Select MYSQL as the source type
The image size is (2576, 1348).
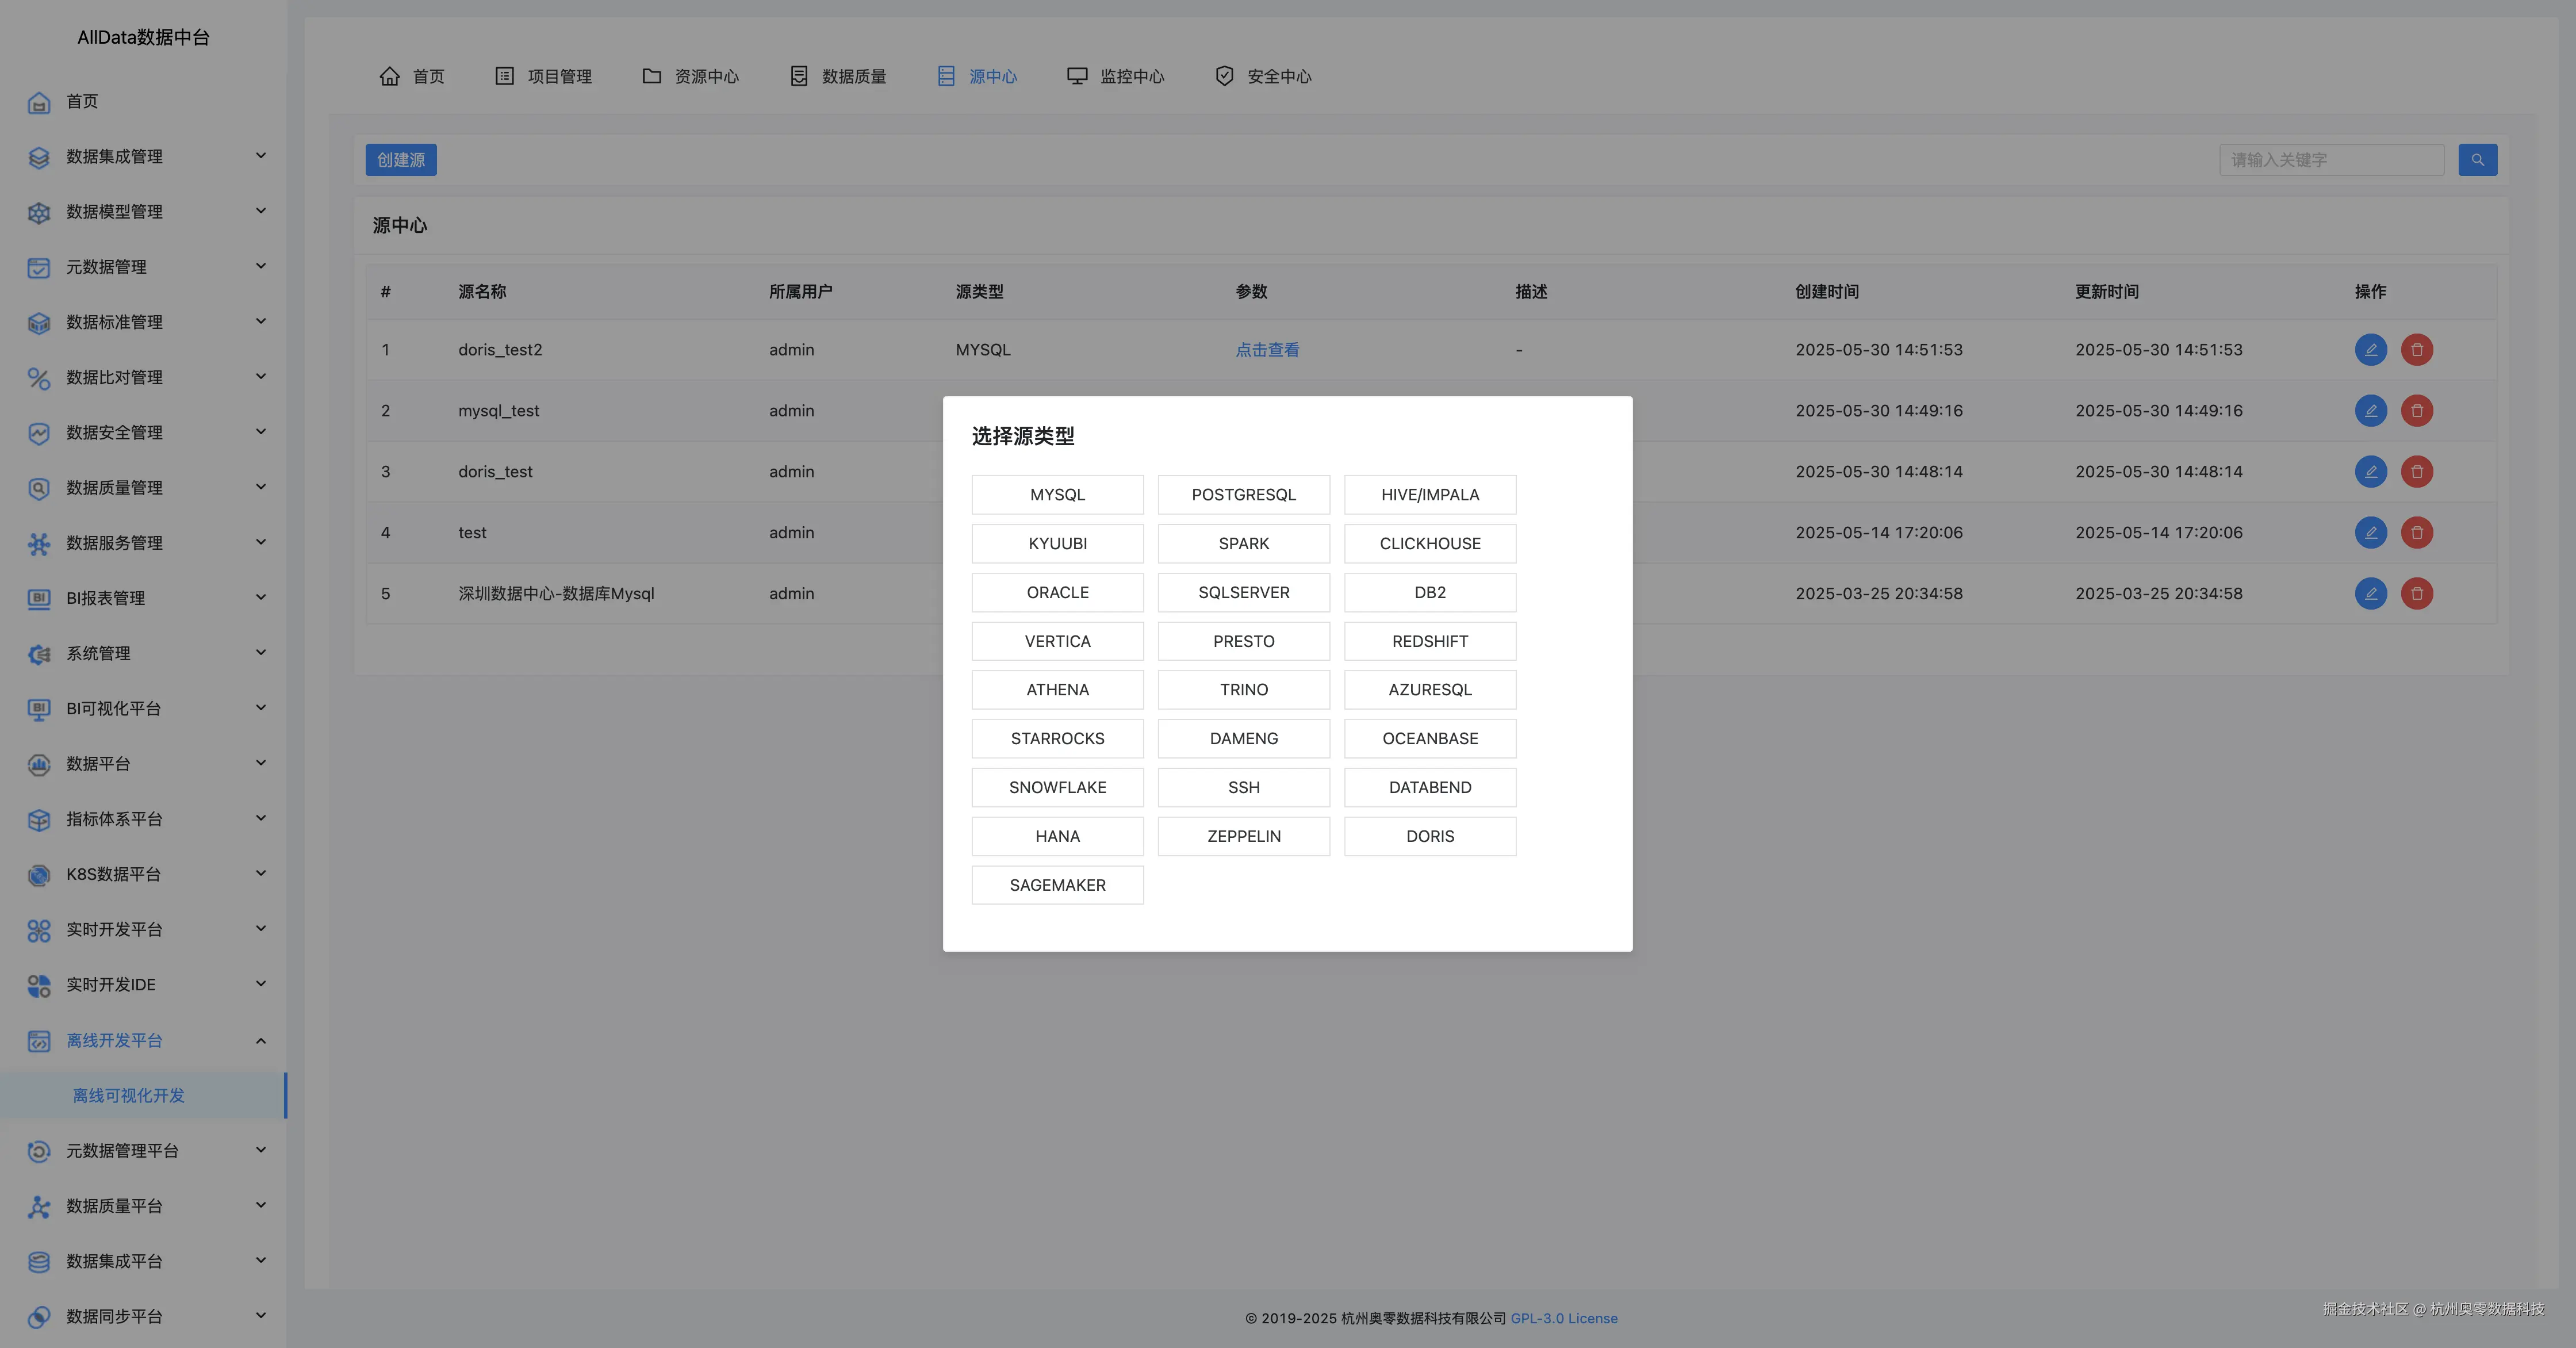pos(1057,495)
